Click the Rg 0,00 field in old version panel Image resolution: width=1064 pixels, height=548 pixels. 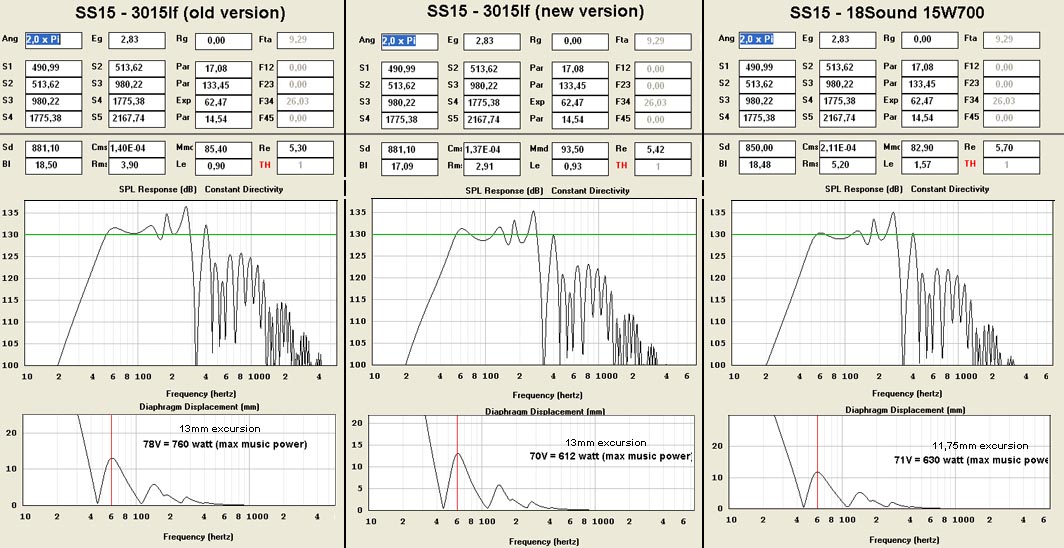click(x=225, y=41)
